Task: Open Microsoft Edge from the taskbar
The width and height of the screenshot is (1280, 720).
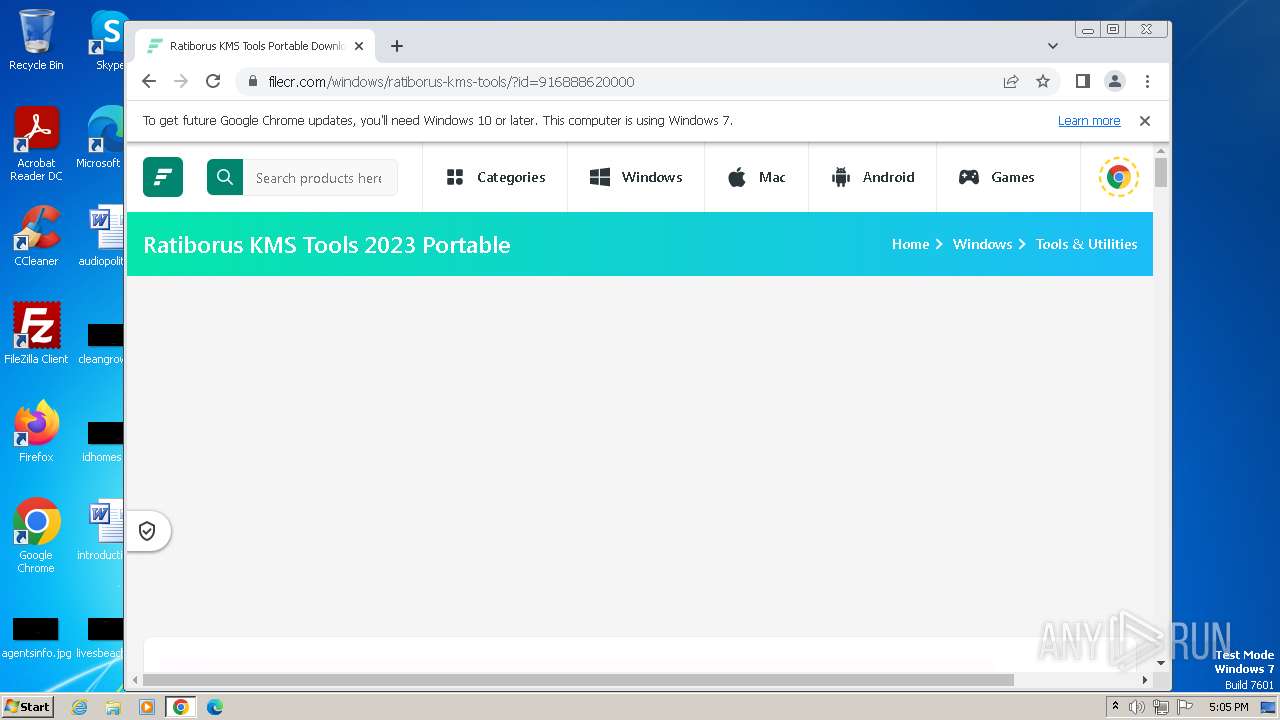Action: point(215,707)
